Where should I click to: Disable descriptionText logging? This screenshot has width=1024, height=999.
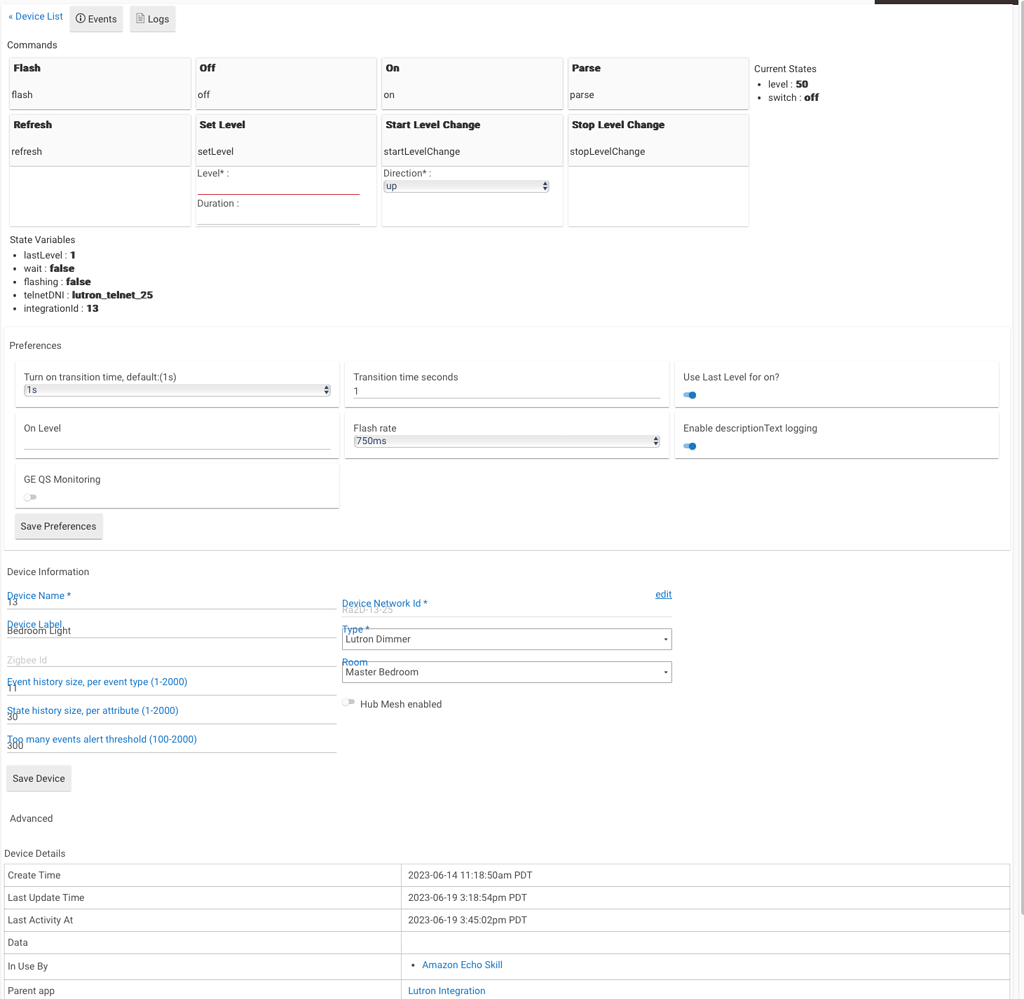(x=690, y=446)
